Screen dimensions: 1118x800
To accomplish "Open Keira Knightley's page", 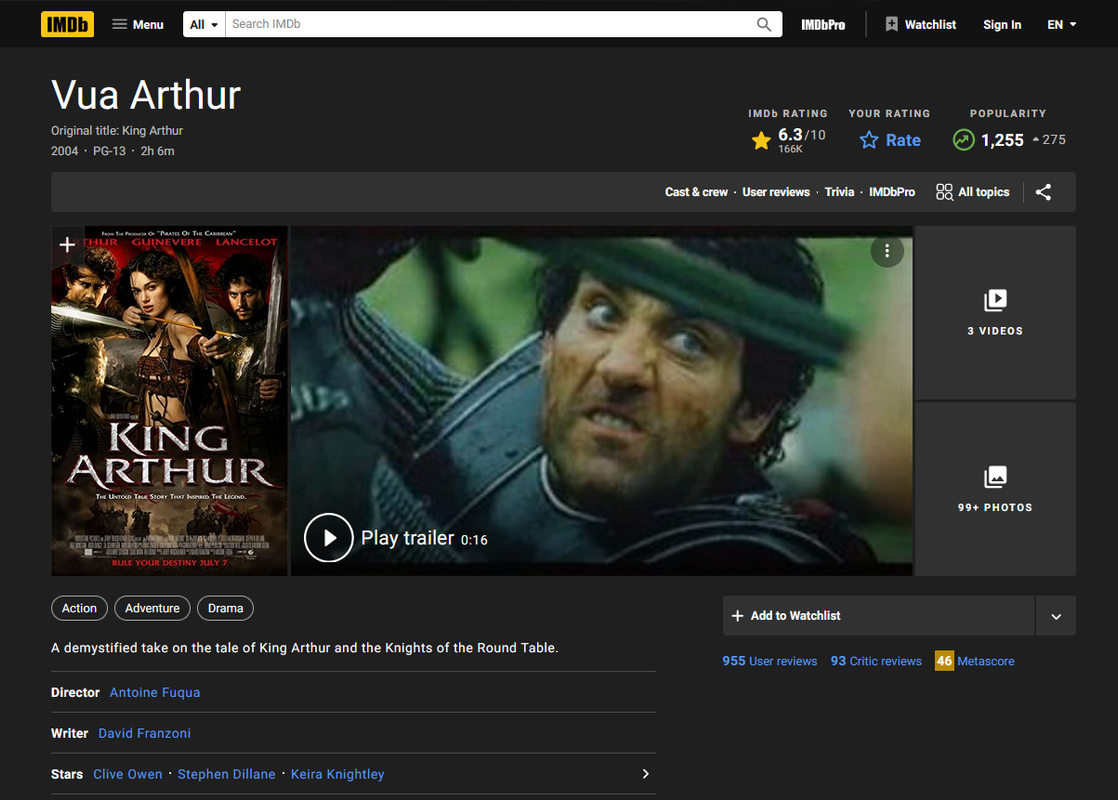I will click(337, 774).
